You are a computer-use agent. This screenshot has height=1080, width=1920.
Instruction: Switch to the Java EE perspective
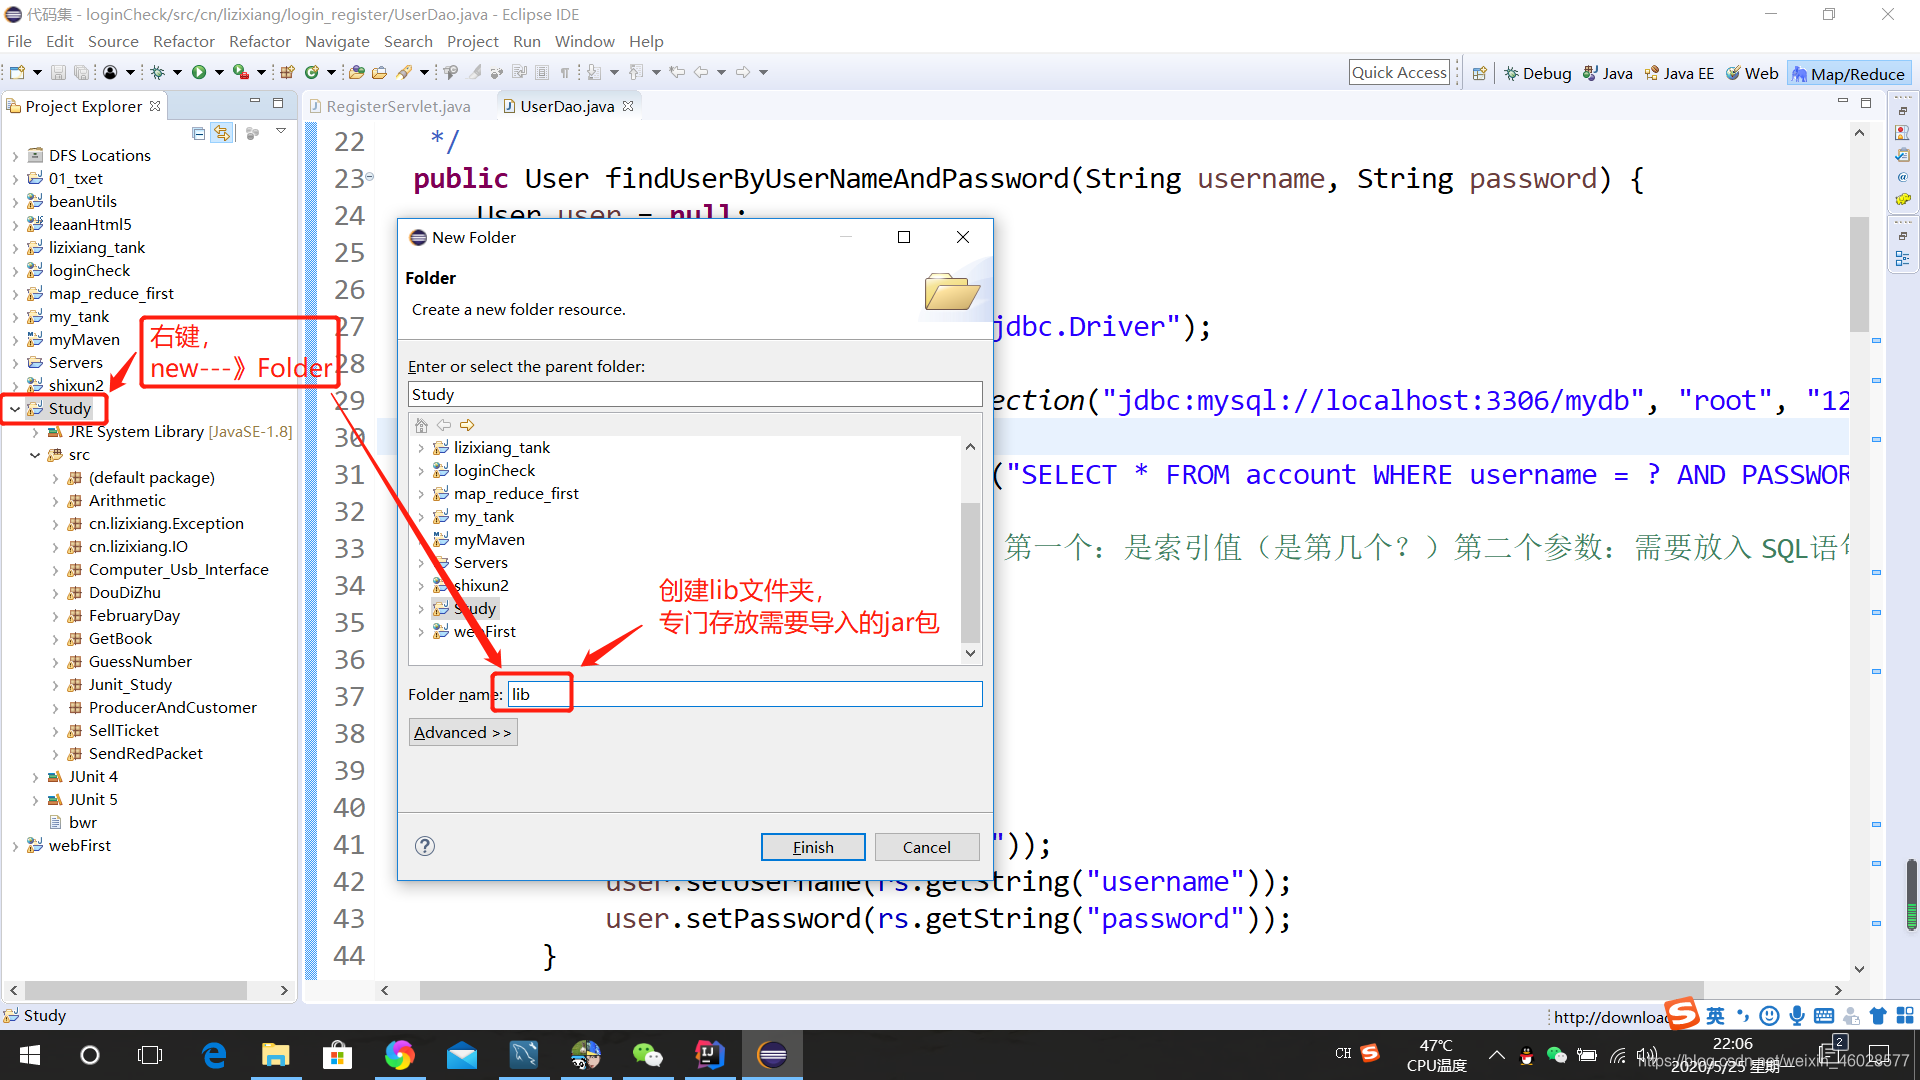pyautogui.click(x=1679, y=73)
